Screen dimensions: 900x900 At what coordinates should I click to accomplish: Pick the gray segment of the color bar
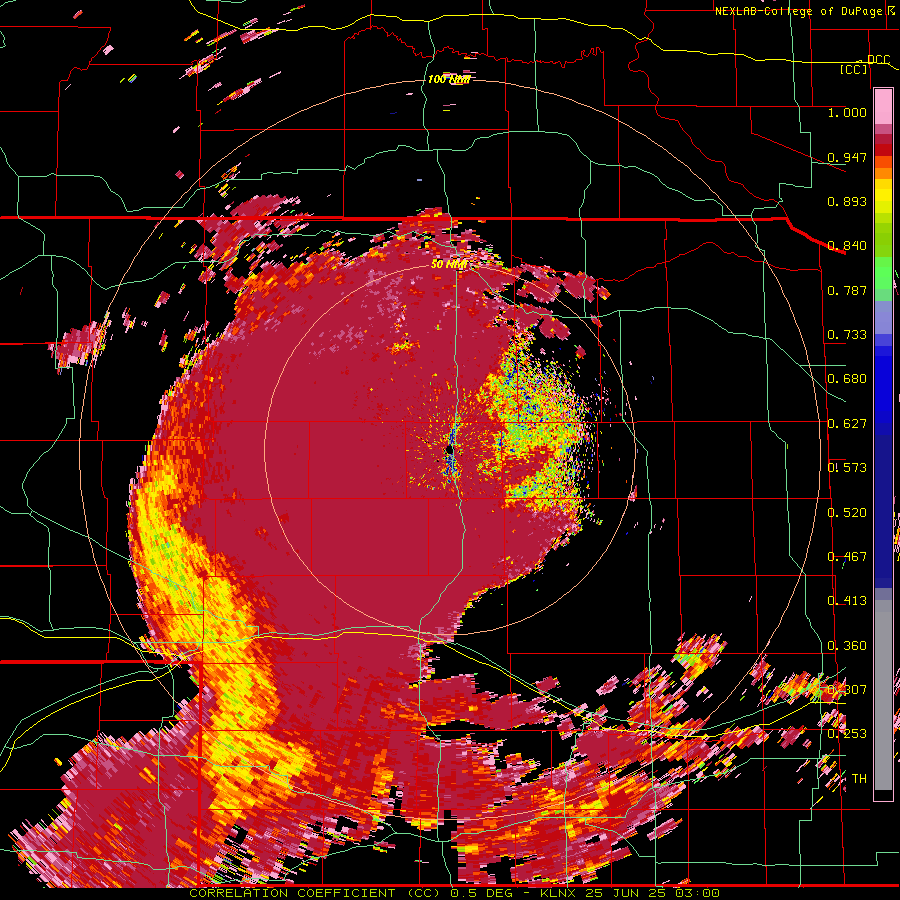pyautogui.click(x=883, y=697)
